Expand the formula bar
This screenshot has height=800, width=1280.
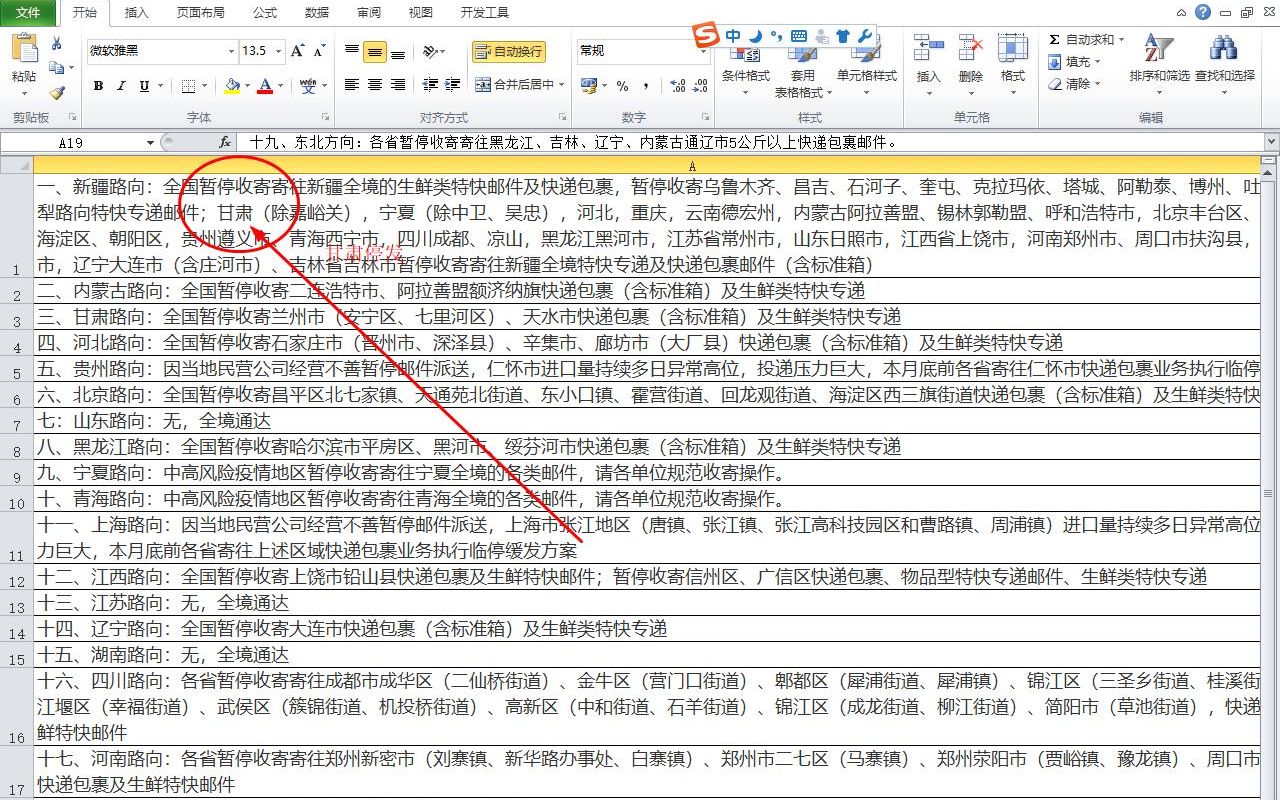tap(1271, 143)
